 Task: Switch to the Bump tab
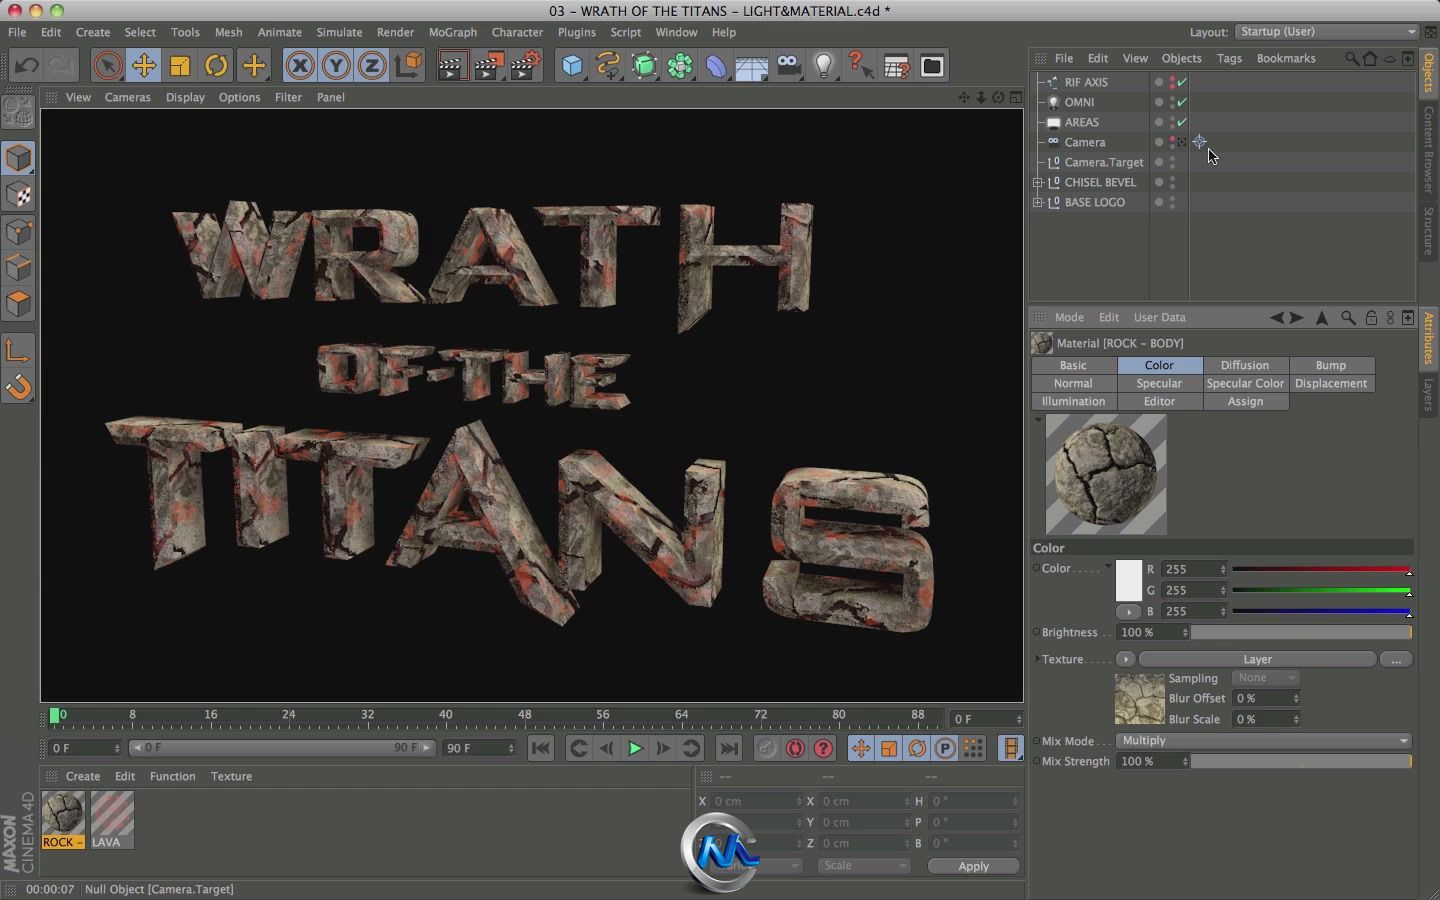1331,365
